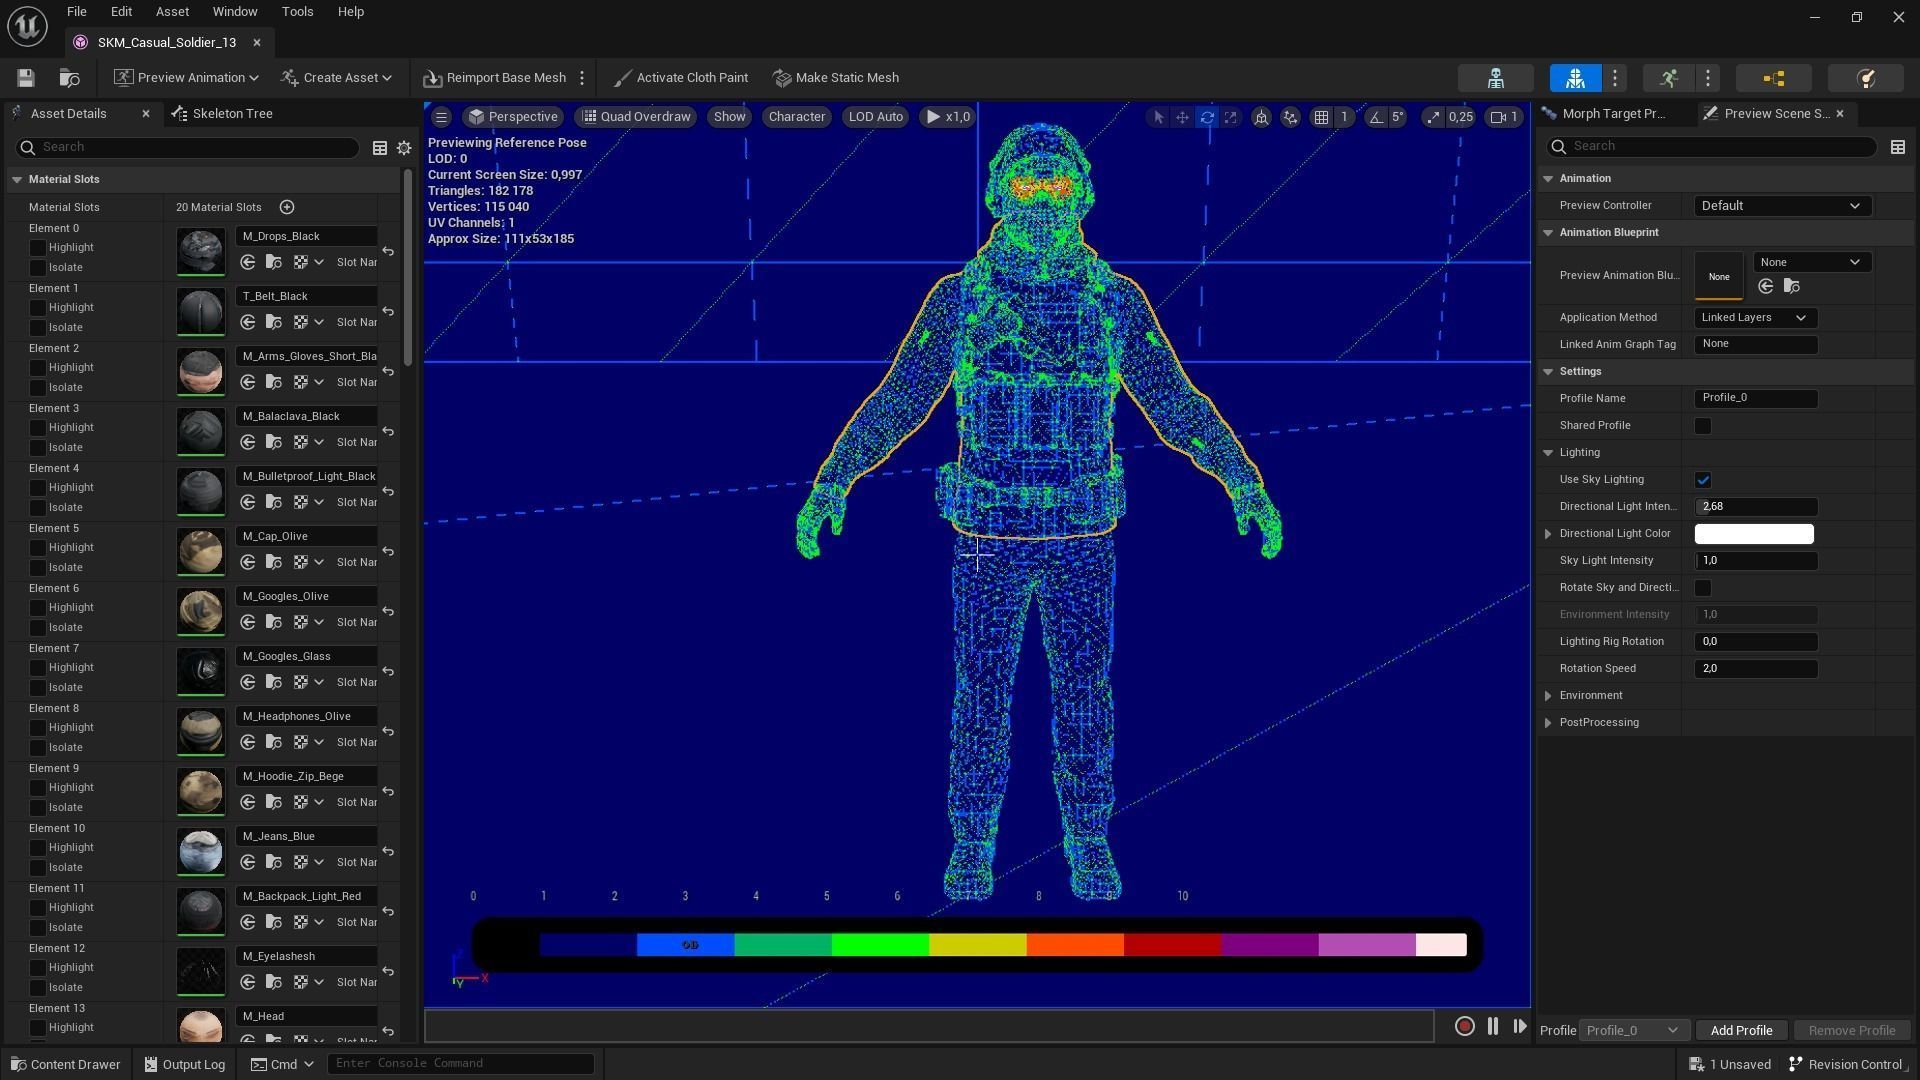Open the Preview Controller dropdown
The height and width of the screenshot is (1080, 1920).
click(1780, 206)
